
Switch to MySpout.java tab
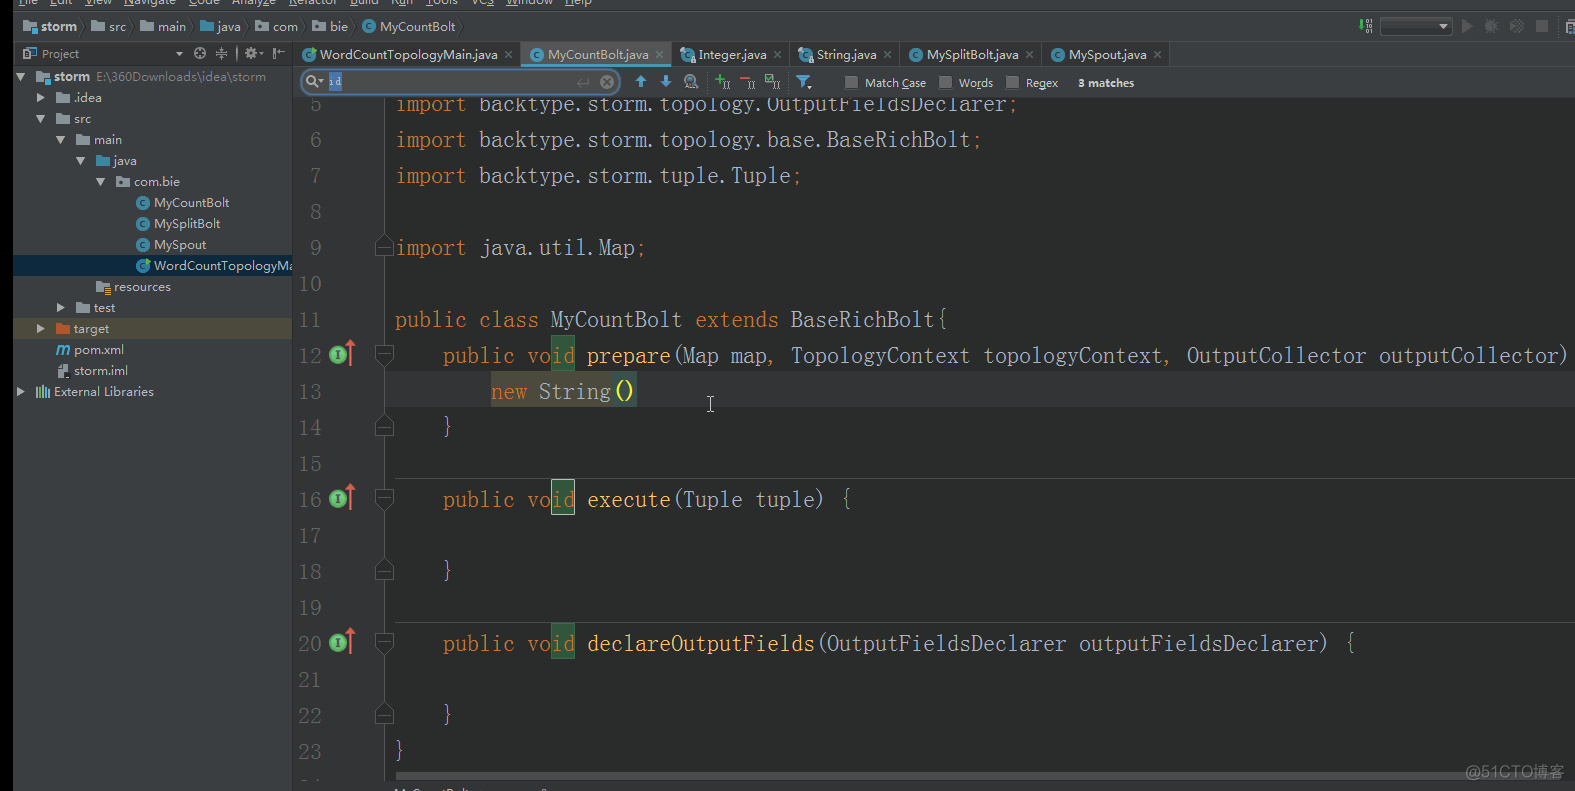[1107, 55]
